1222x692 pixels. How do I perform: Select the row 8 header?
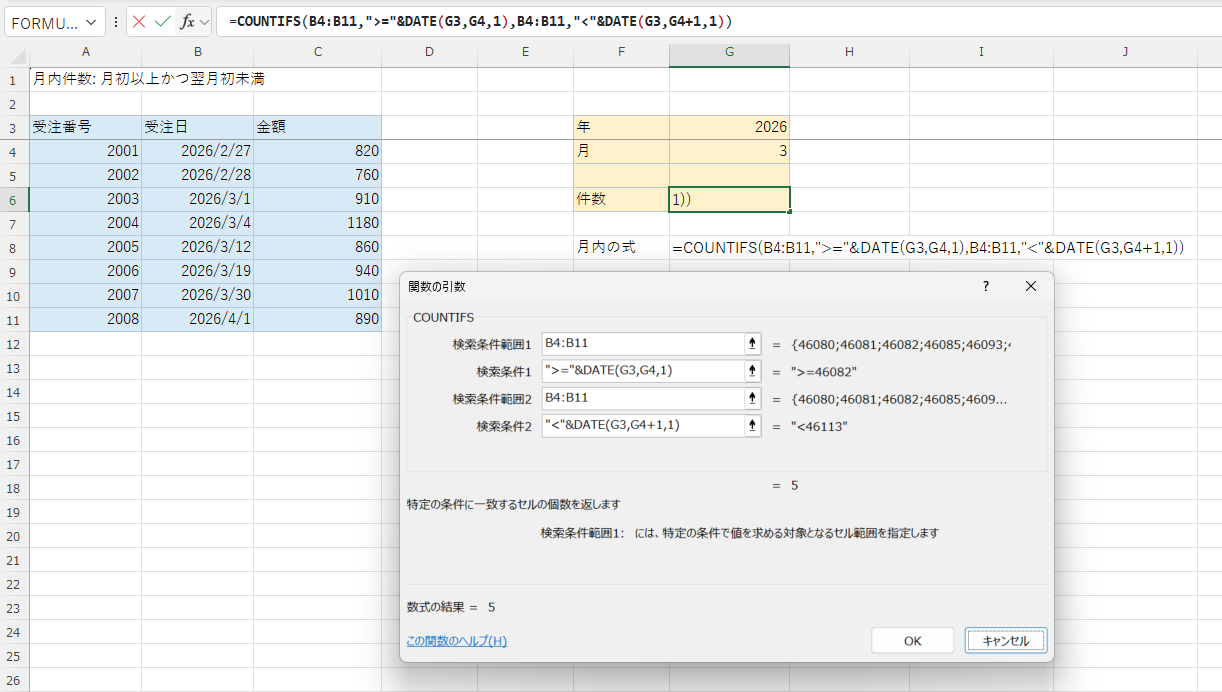14,248
